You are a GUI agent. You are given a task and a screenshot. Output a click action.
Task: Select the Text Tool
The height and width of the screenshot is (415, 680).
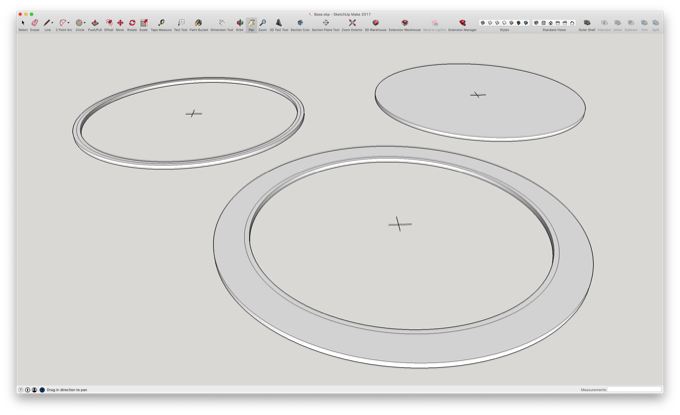click(x=181, y=23)
